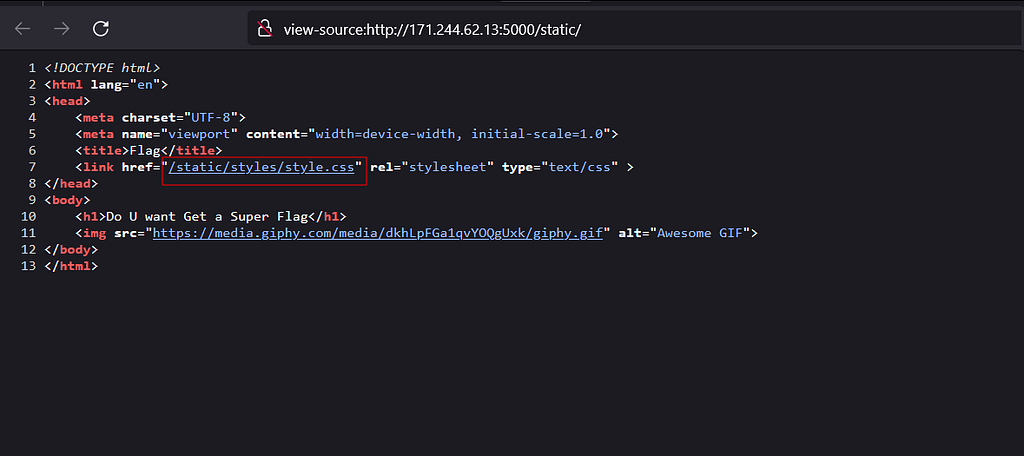Click the closing body tag
Viewport: 1024px width, 456px height.
pos(71,250)
